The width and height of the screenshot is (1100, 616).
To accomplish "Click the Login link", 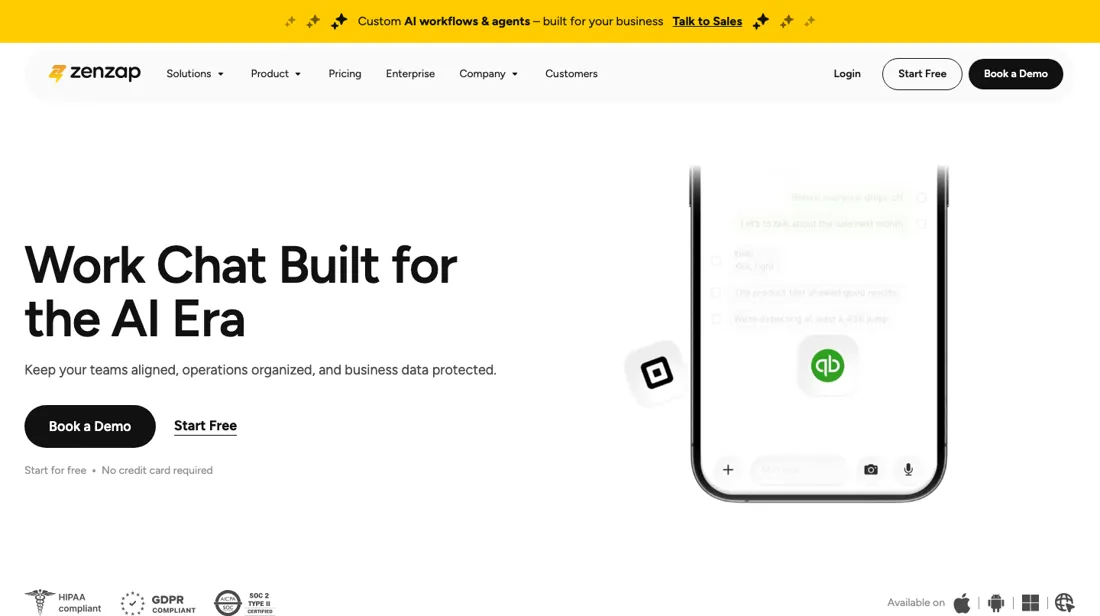I will 847,74.
